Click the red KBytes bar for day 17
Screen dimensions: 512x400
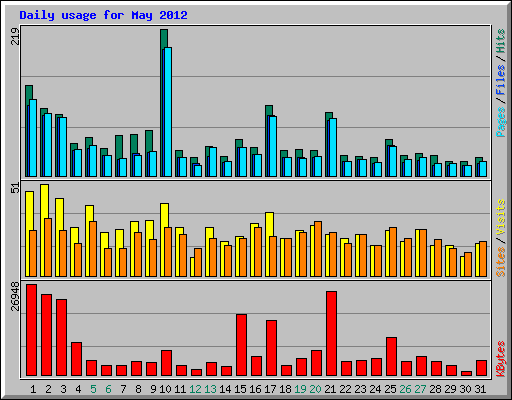271,348
